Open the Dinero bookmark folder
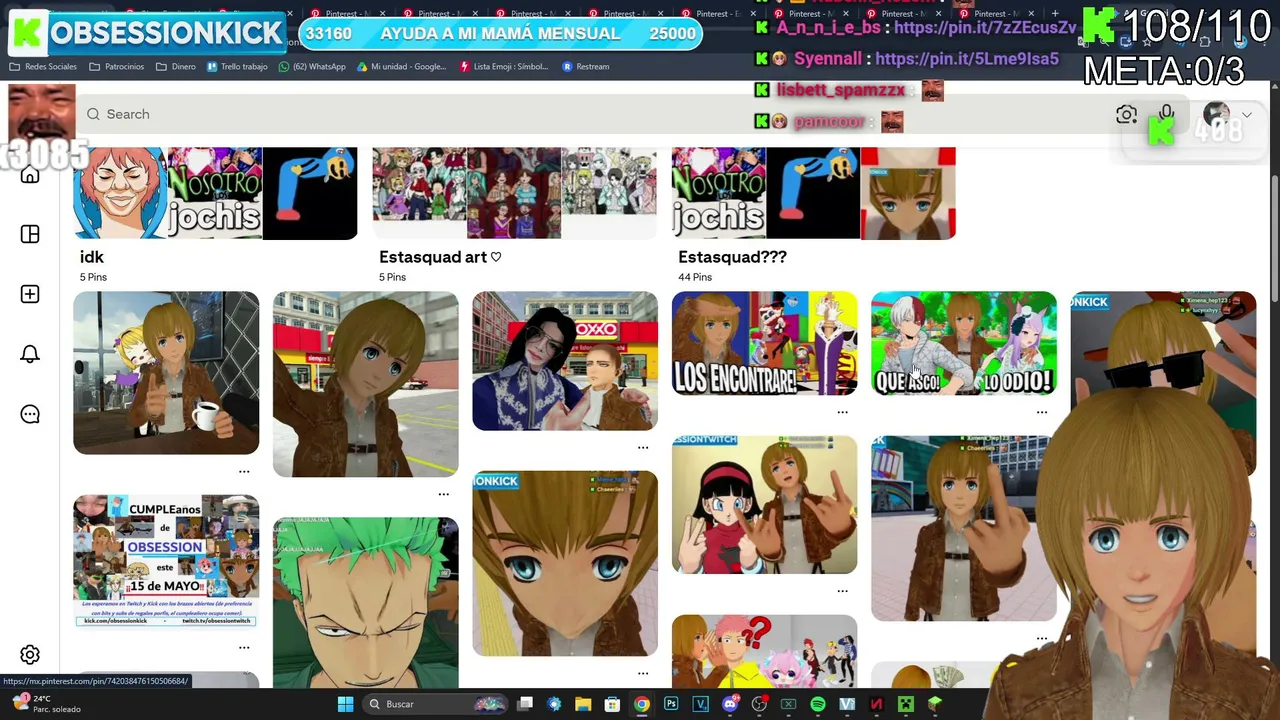Viewport: 1280px width, 720px height. pos(176,67)
